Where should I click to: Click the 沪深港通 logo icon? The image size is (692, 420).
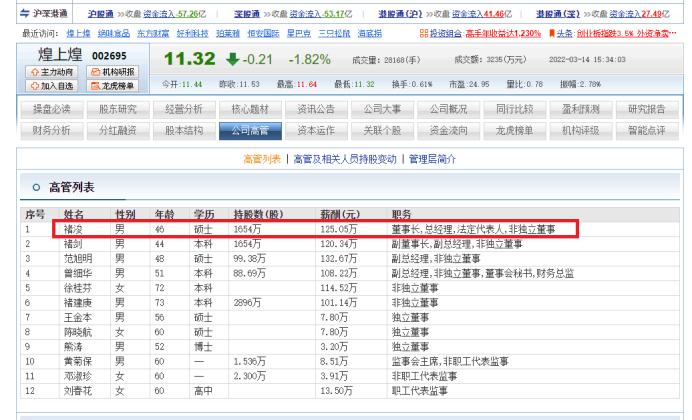tap(25, 14)
